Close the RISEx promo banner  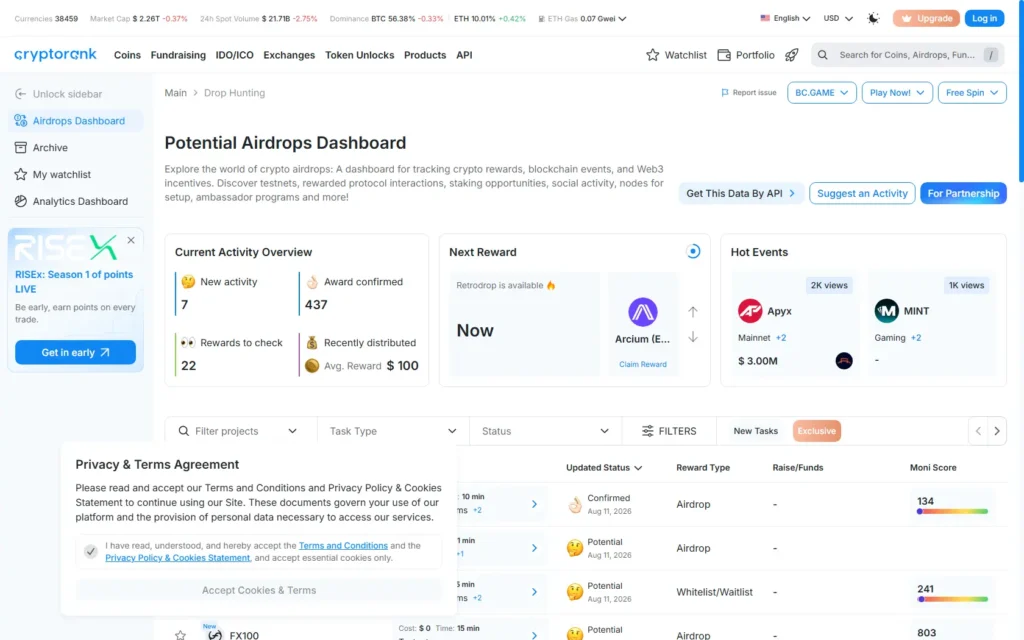click(x=131, y=240)
